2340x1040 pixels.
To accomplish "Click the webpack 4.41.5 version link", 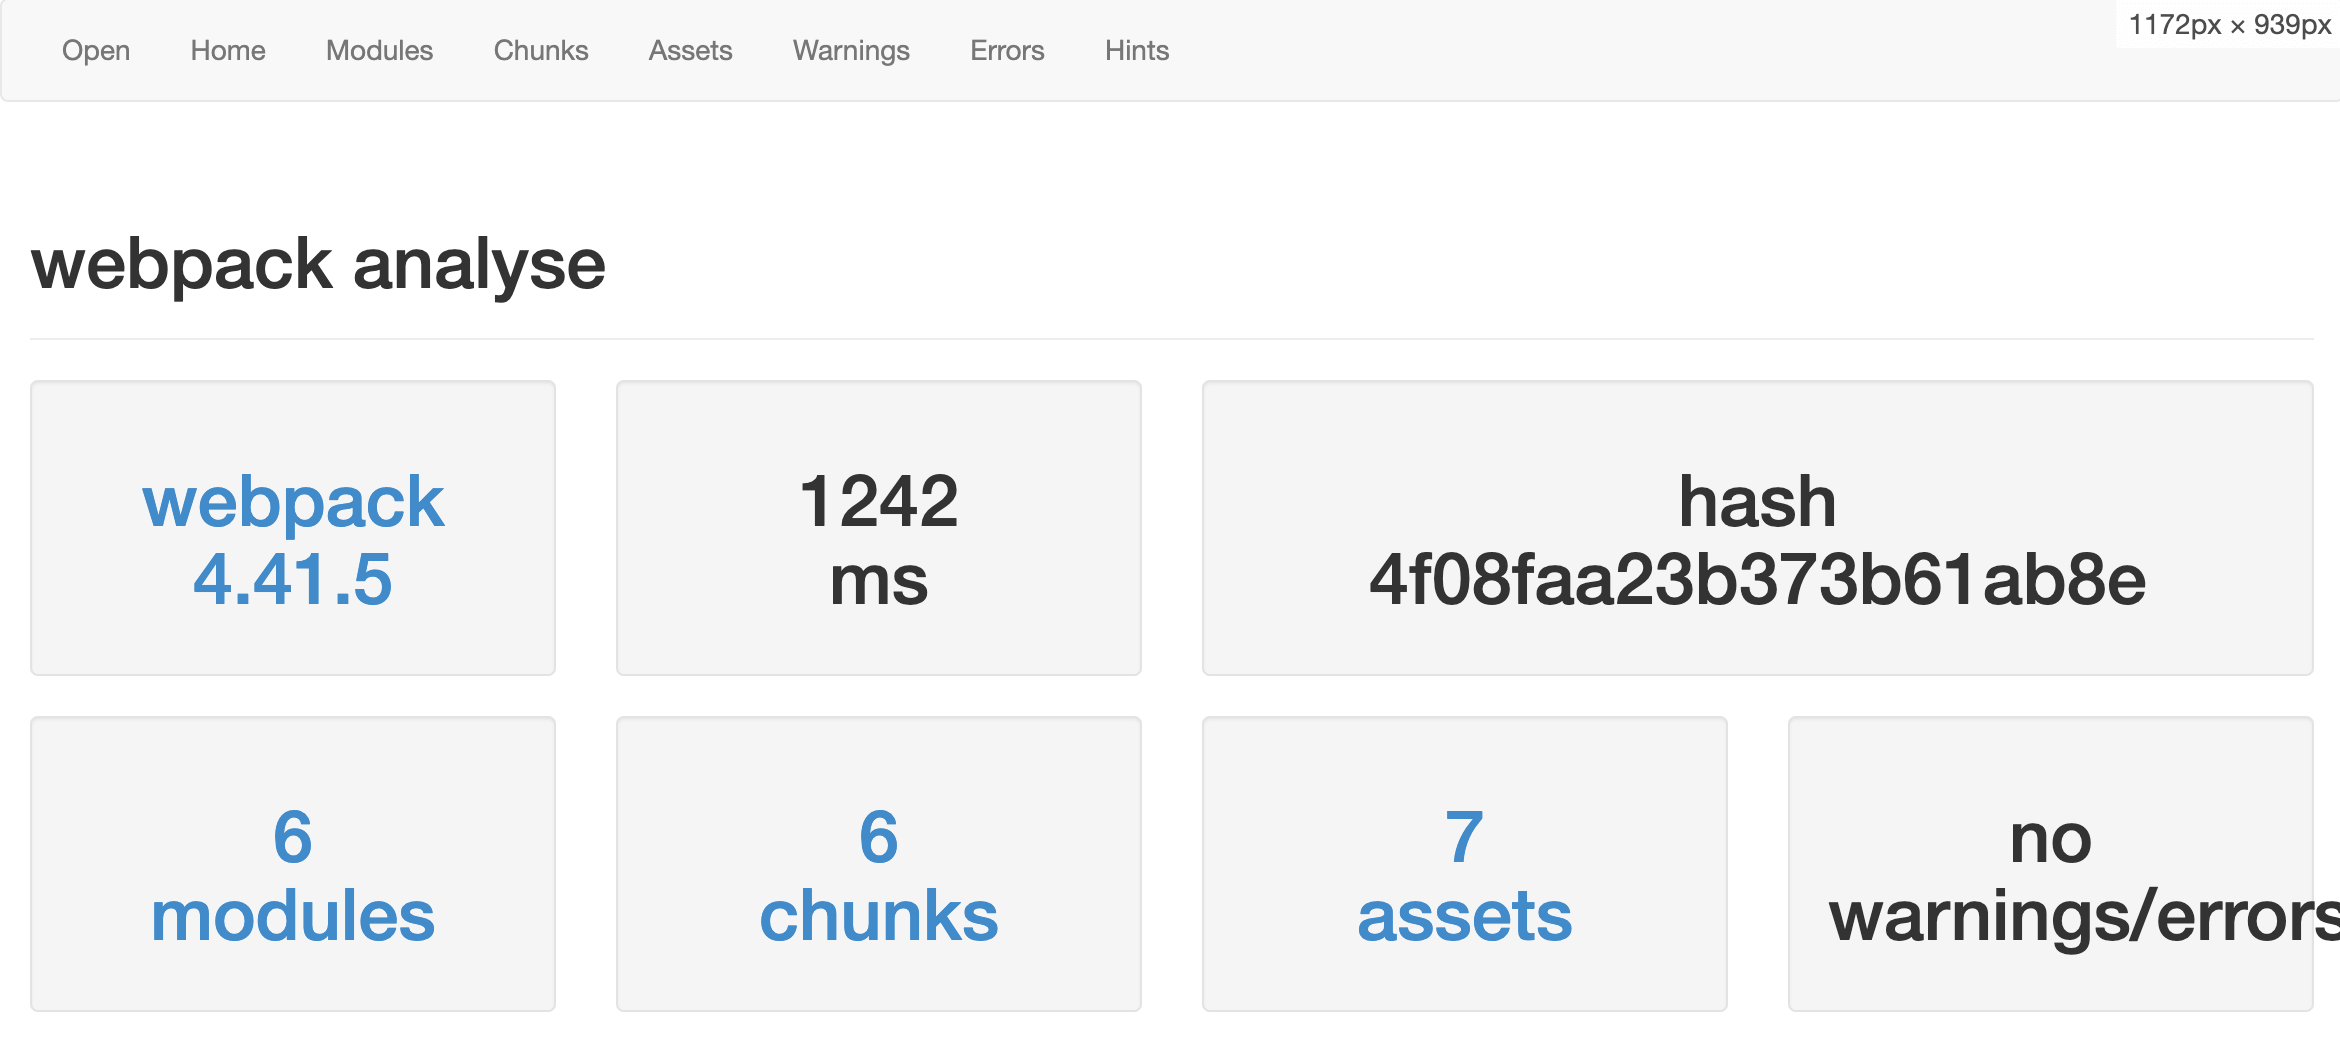I will [293, 540].
